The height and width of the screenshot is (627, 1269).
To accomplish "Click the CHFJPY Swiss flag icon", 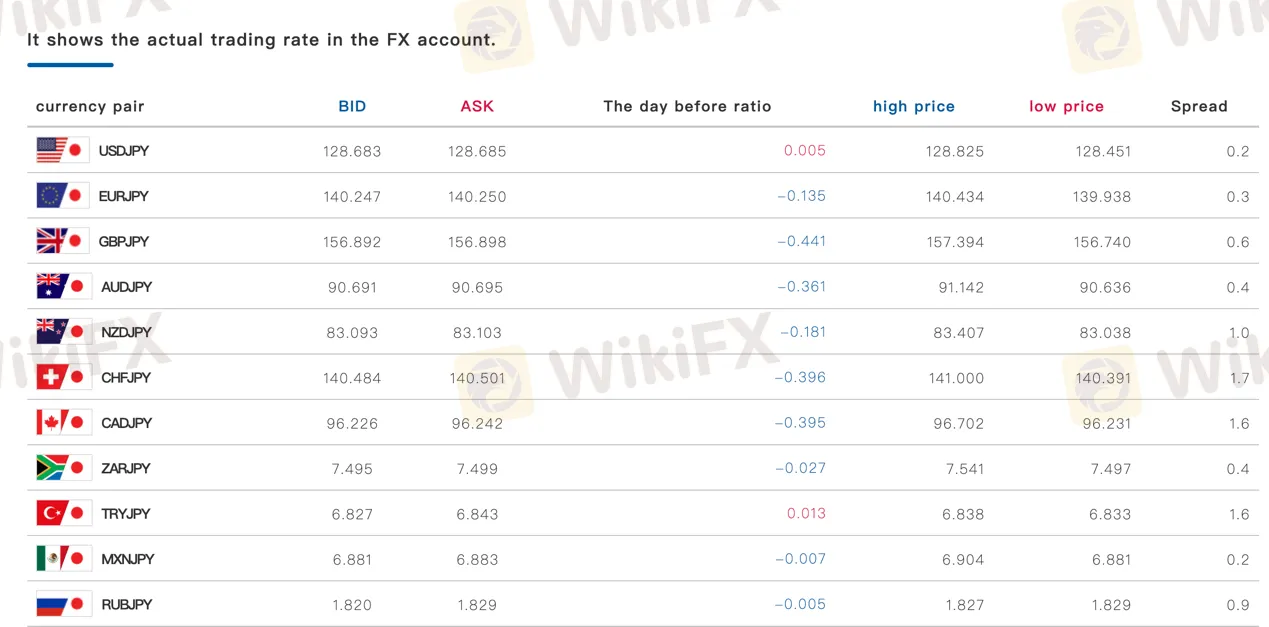I will click(63, 377).
